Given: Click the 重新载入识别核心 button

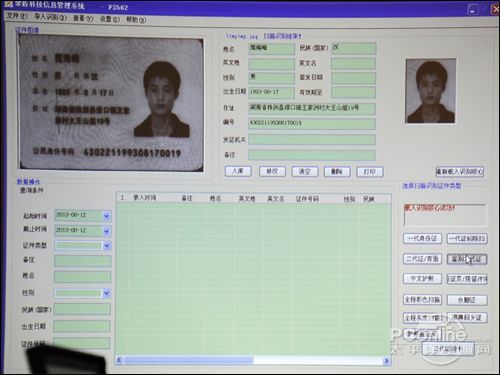Looking at the screenshot, I should pyautogui.click(x=460, y=171).
